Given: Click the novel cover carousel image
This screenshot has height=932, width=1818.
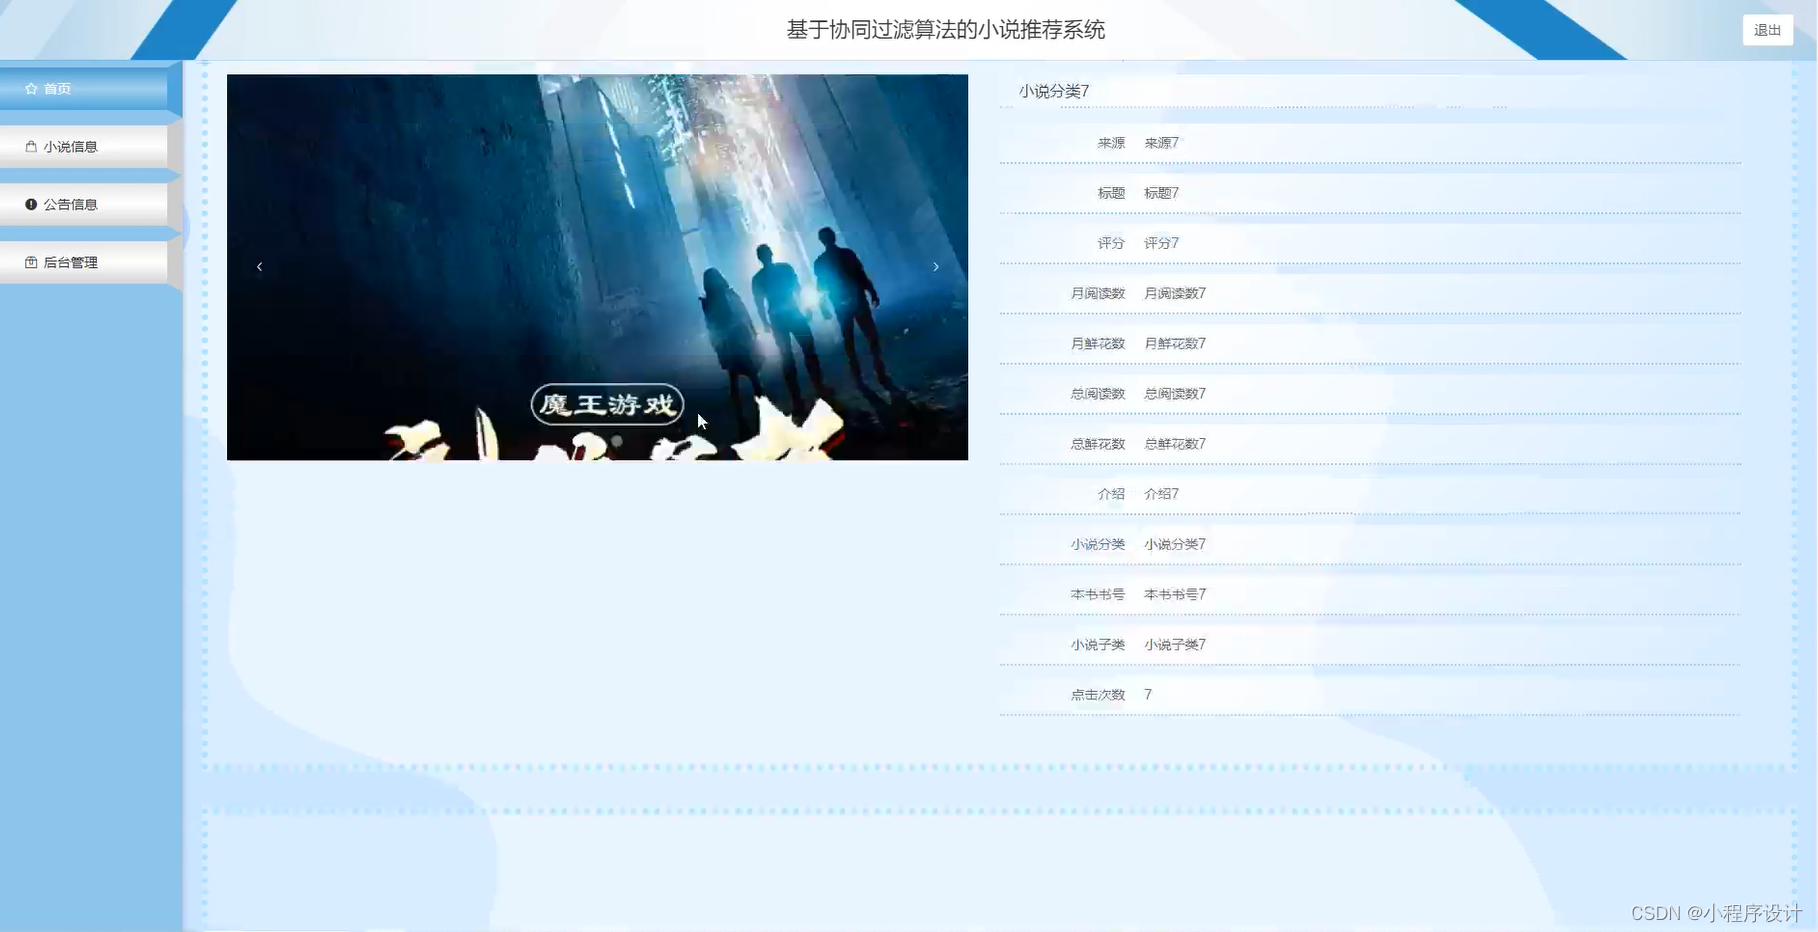Looking at the screenshot, I should coord(597,267).
